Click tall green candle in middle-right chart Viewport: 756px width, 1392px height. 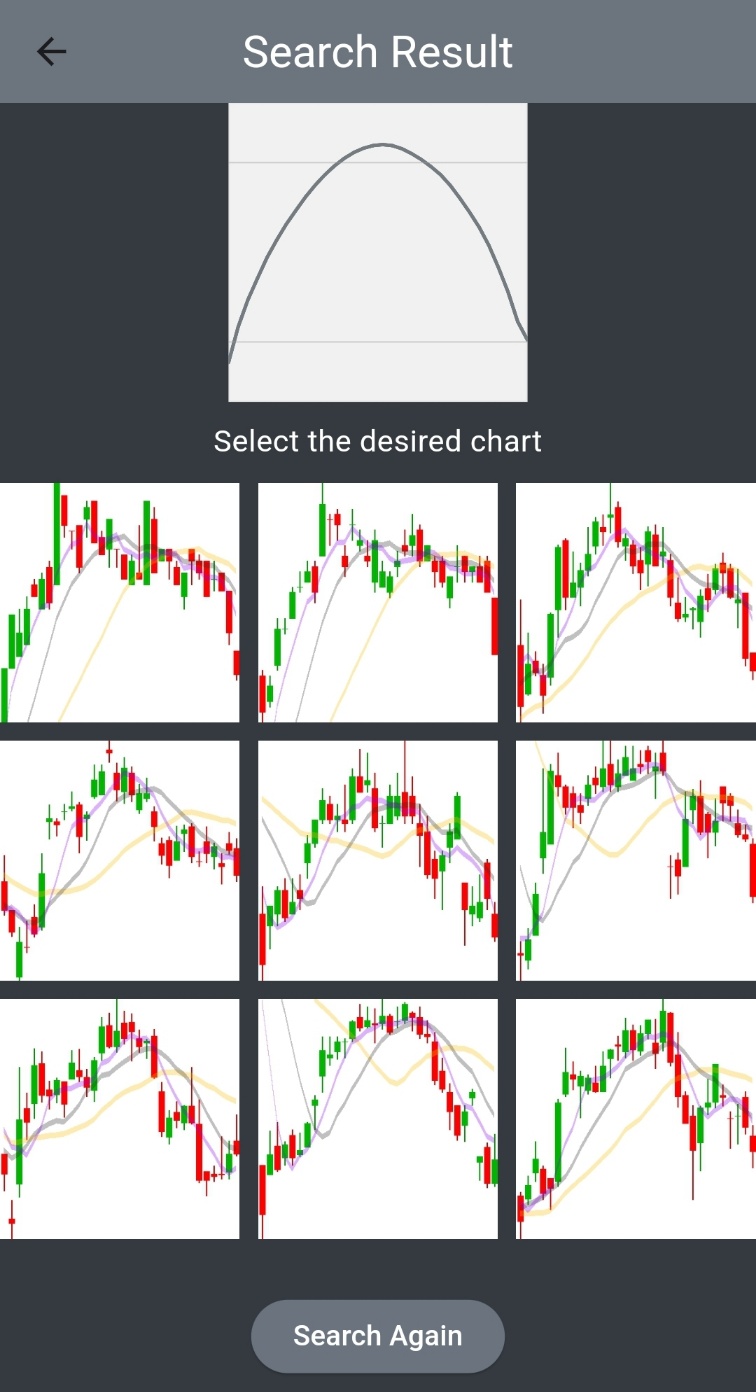pos(548,808)
